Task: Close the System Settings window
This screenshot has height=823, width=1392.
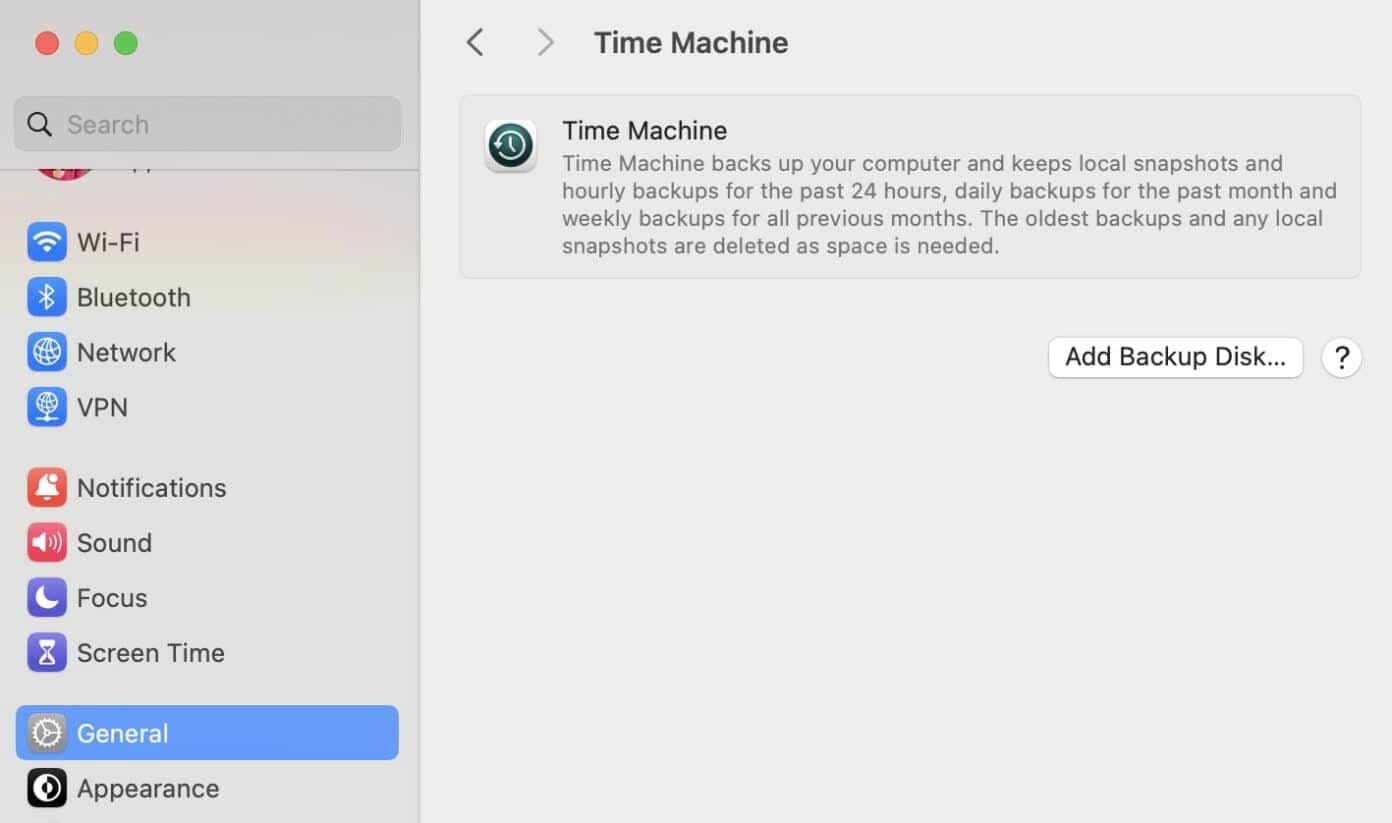Action: coord(47,43)
